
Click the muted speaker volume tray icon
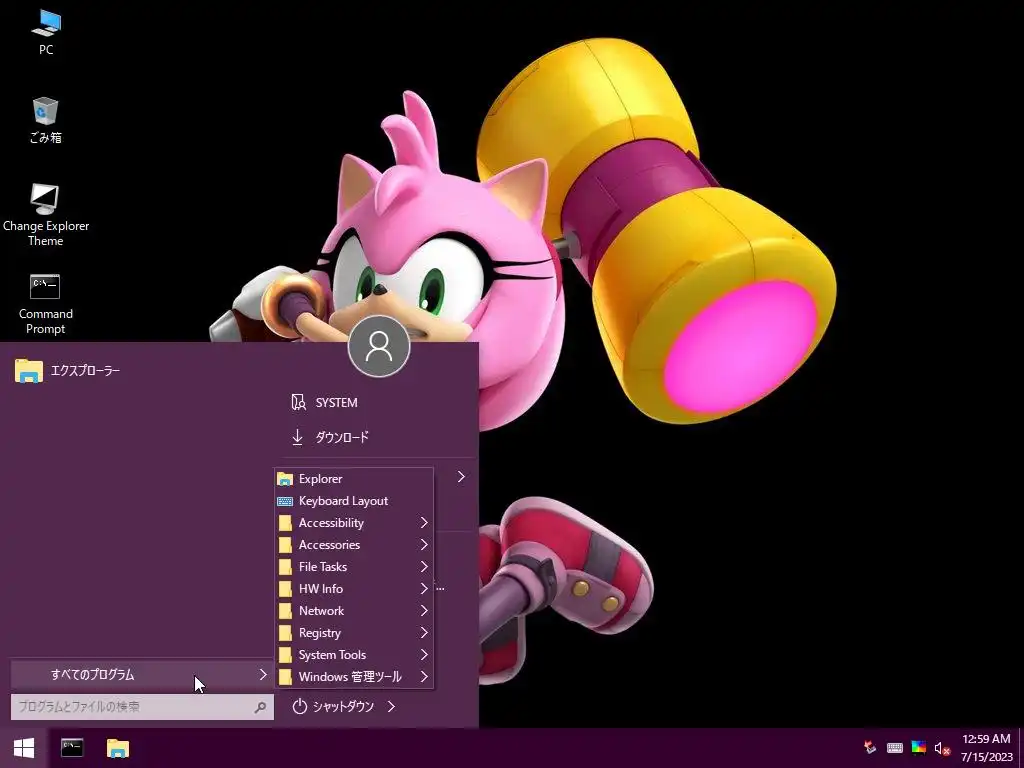pos(942,748)
